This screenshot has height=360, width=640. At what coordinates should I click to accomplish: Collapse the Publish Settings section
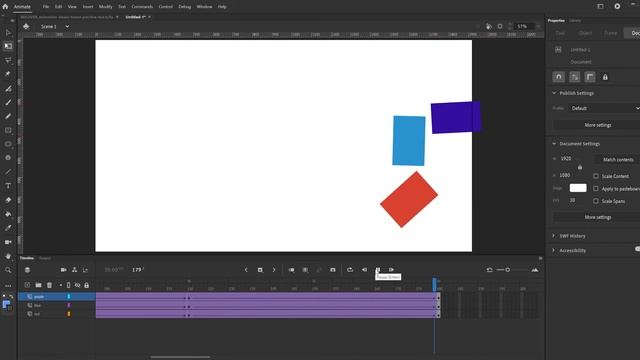click(554, 93)
